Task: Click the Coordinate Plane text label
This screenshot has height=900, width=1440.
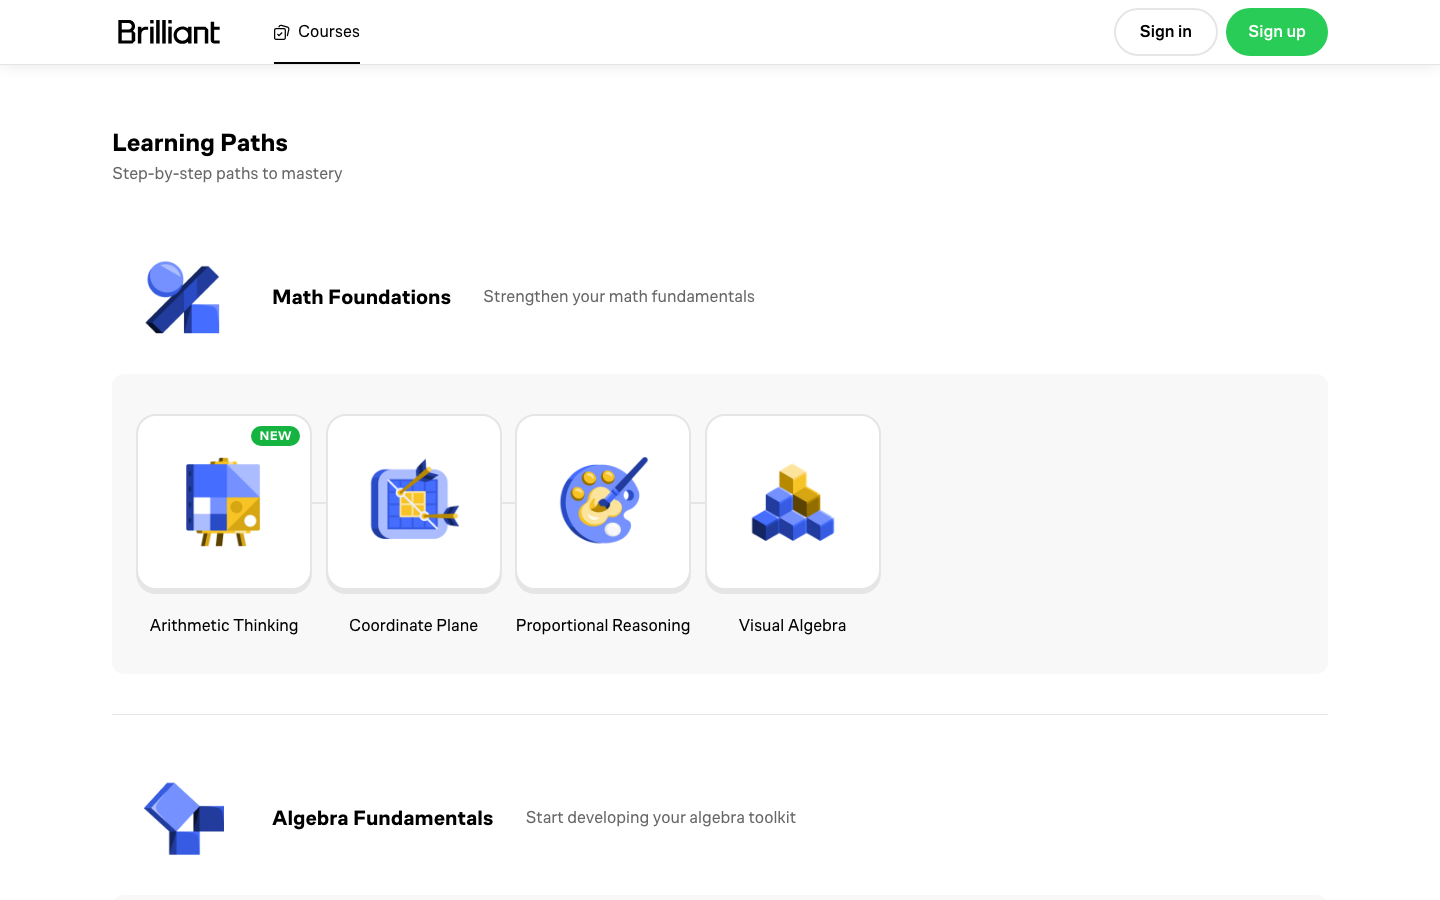Action: pos(414,625)
